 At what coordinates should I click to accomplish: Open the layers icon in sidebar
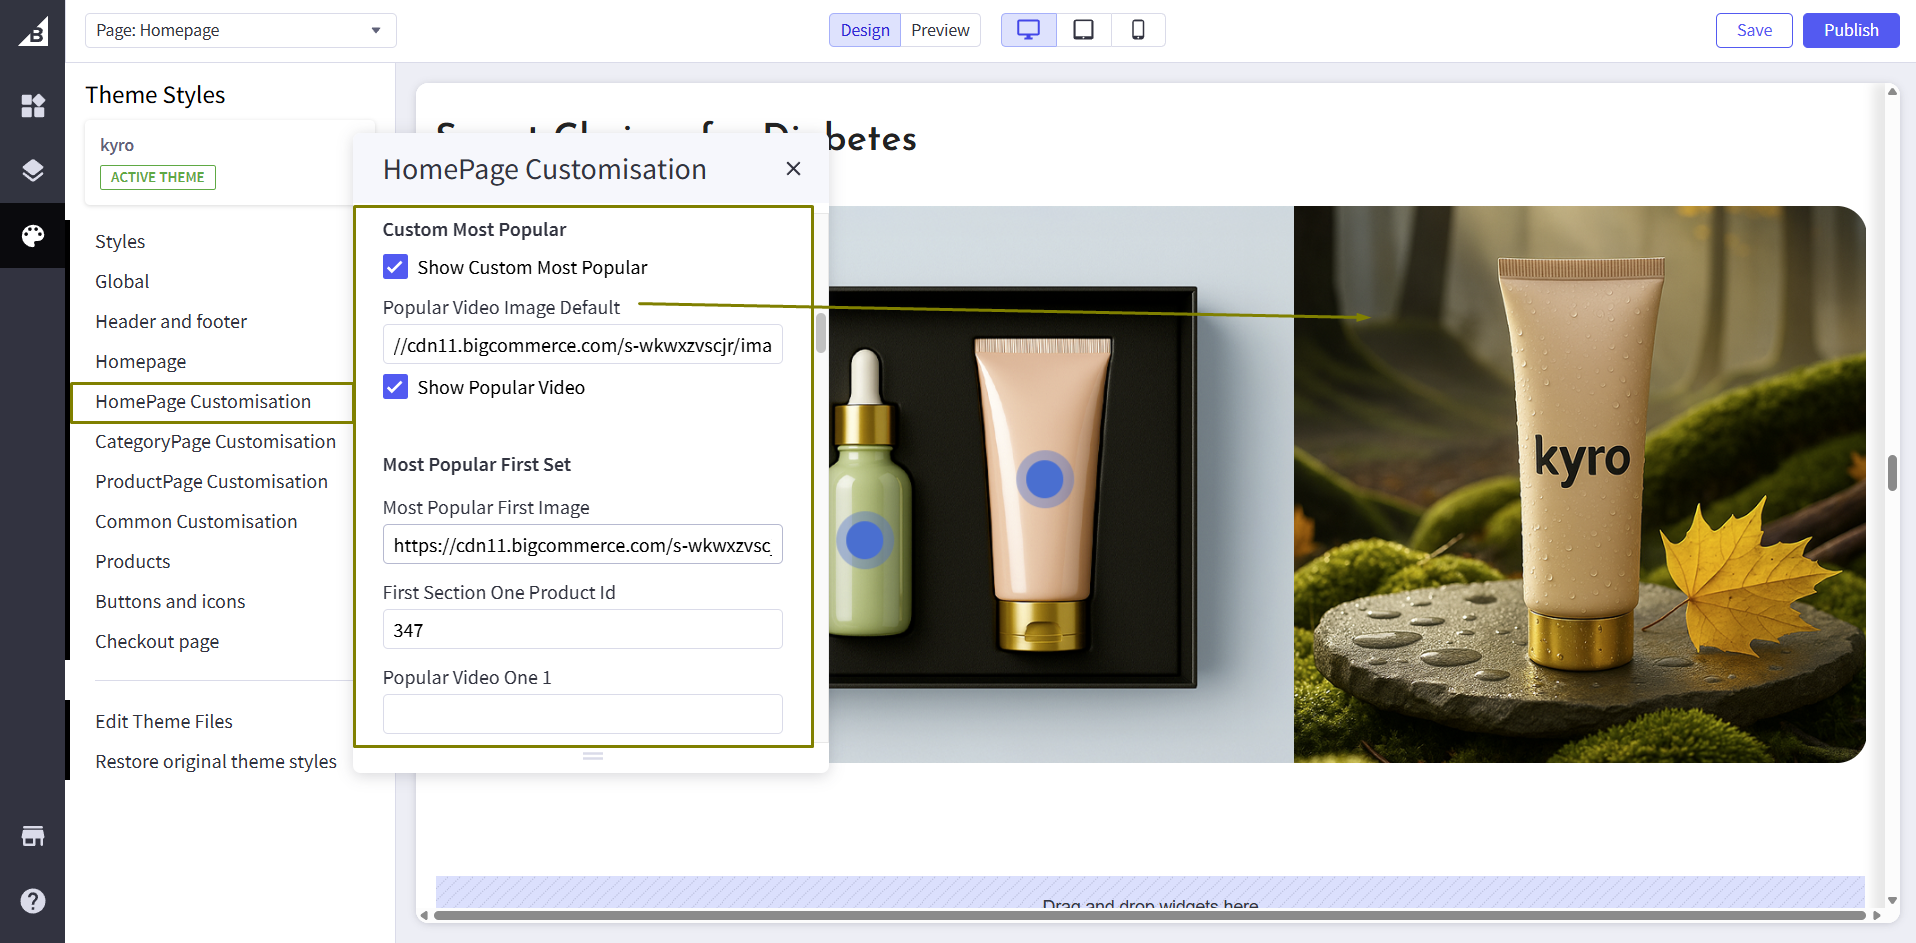tap(33, 170)
